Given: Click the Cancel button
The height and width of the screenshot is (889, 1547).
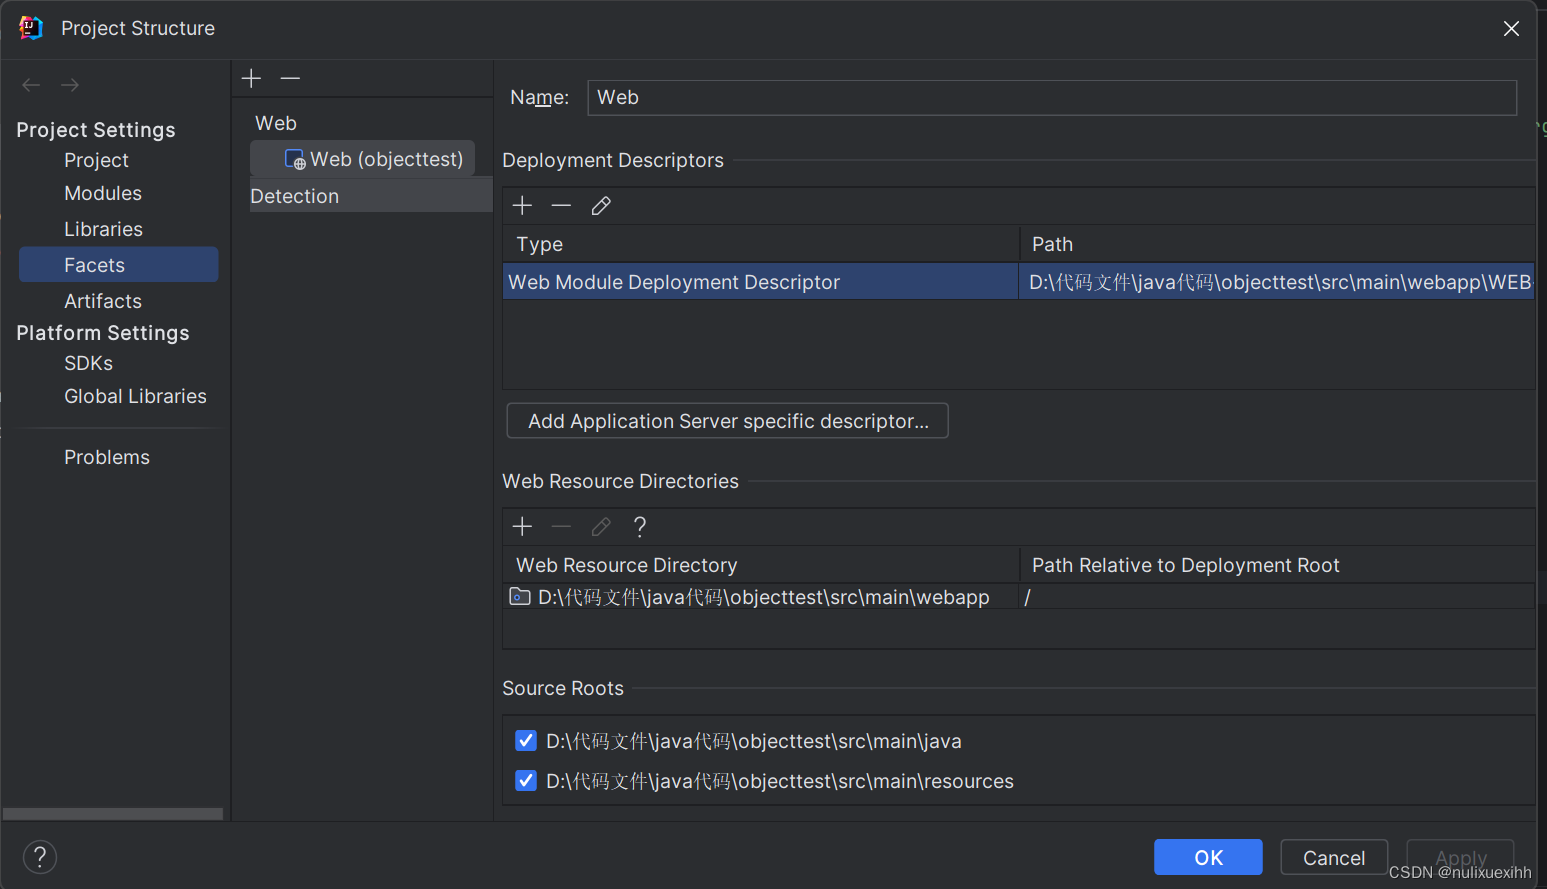Looking at the screenshot, I should tap(1334, 857).
